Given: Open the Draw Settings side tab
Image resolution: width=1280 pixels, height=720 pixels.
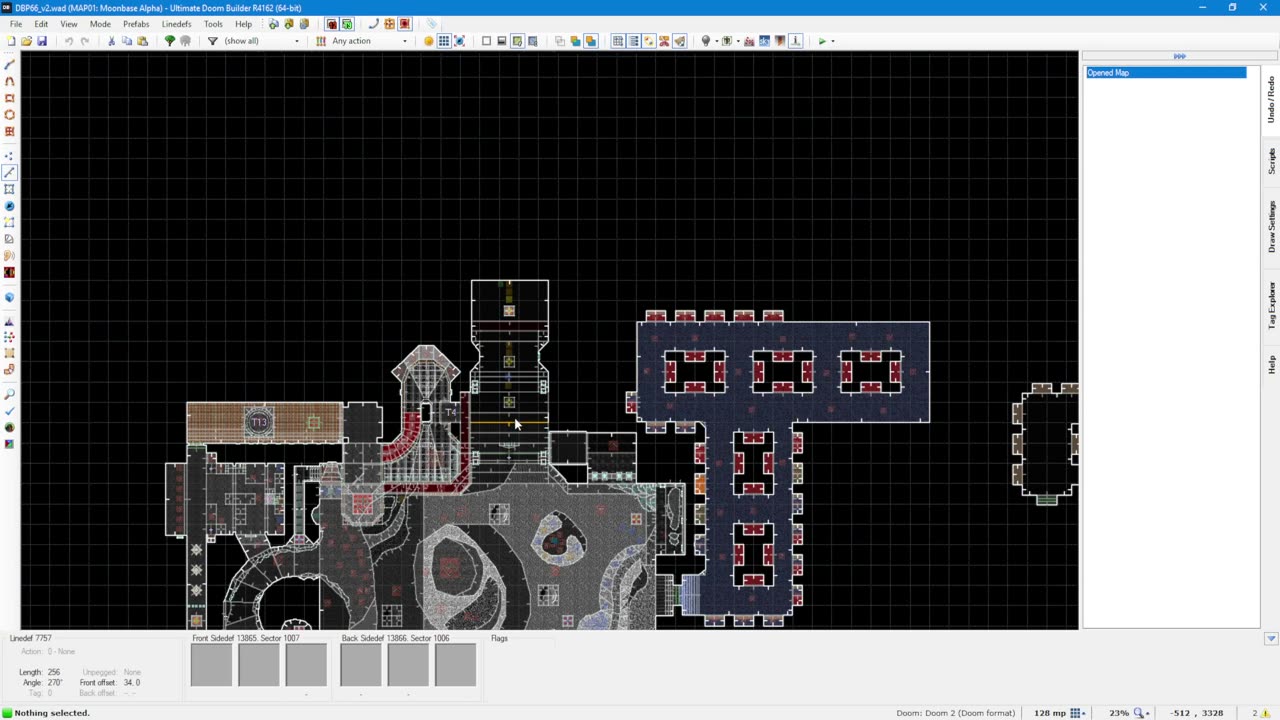Looking at the screenshot, I should (1271, 226).
